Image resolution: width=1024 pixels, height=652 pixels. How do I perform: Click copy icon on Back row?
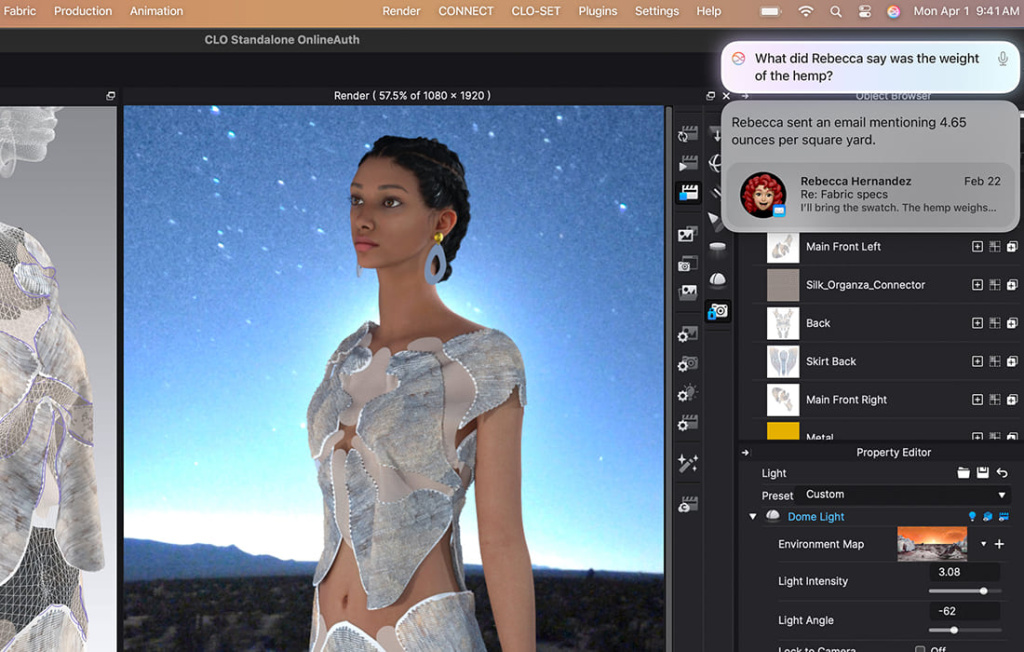[1012, 323]
